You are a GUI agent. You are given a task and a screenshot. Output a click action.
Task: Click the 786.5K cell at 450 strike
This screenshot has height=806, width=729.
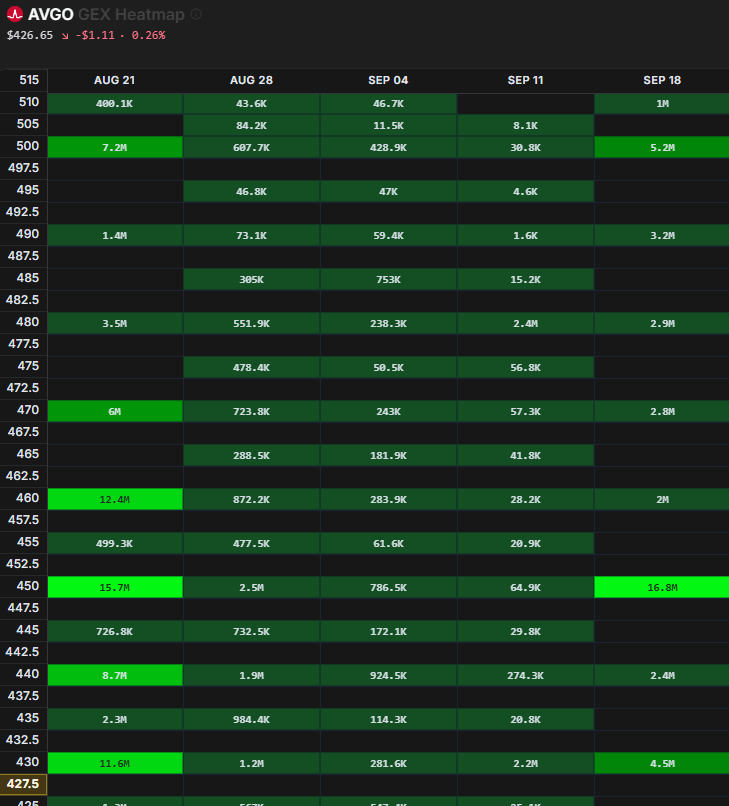coord(389,587)
